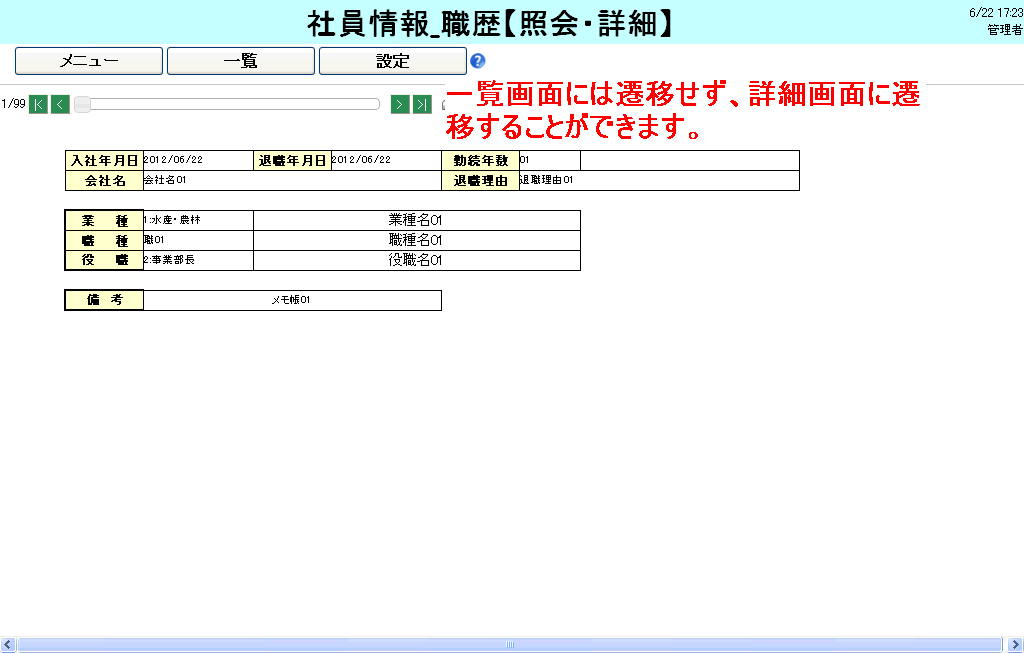This screenshot has width=1024, height=653.
Task: Go to the previous record
Action: click(x=60, y=104)
